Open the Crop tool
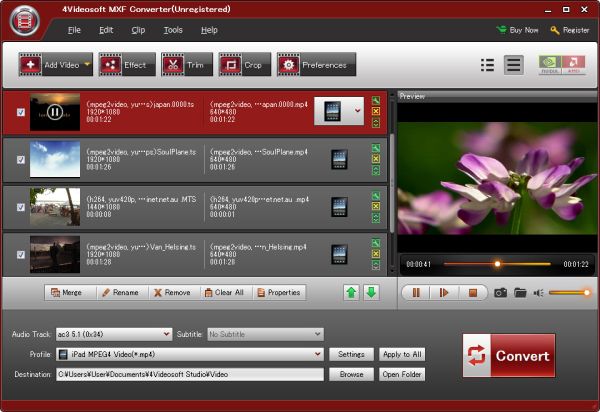The height and width of the screenshot is (412, 600). (x=245, y=65)
